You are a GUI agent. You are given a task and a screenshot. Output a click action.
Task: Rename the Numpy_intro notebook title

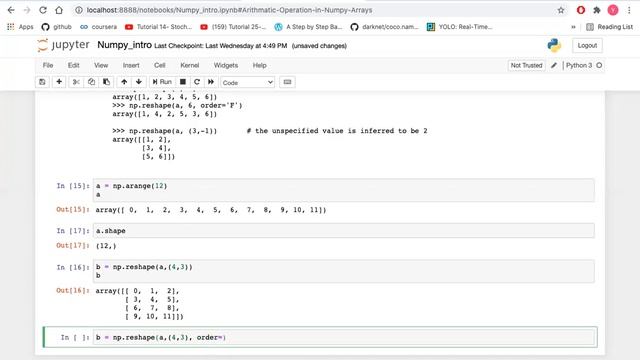(x=124, y=45)
